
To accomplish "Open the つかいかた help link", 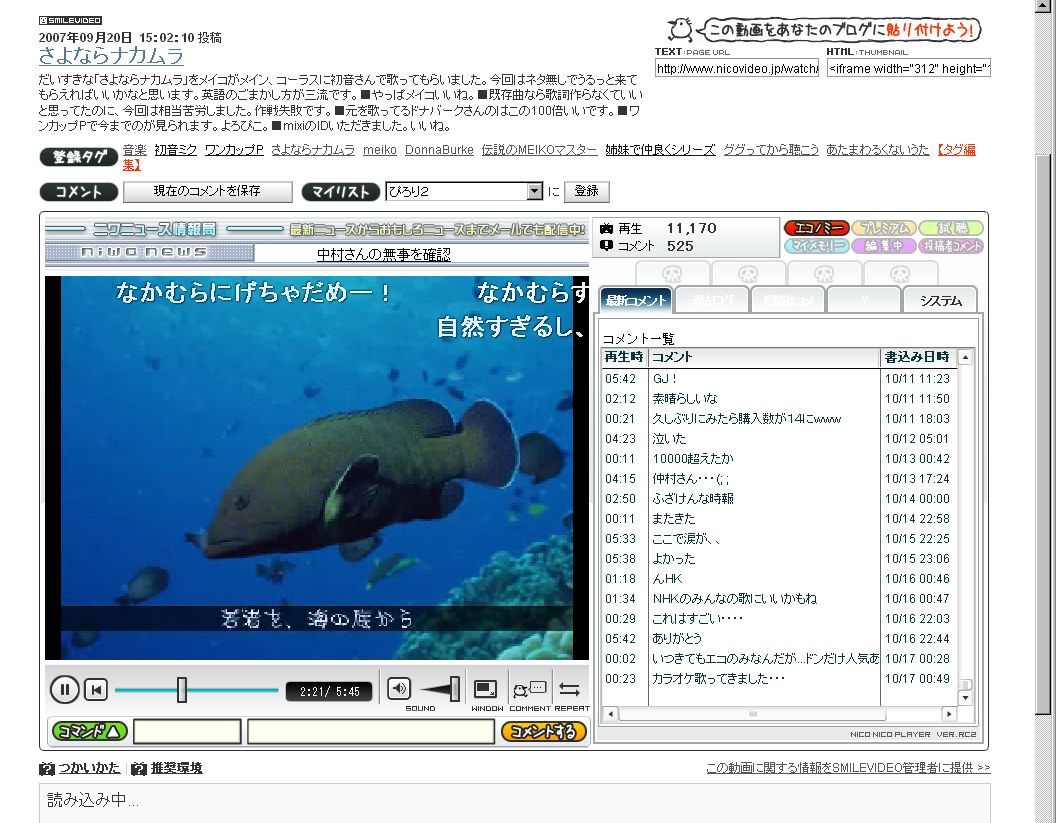I will coord(89,768).
